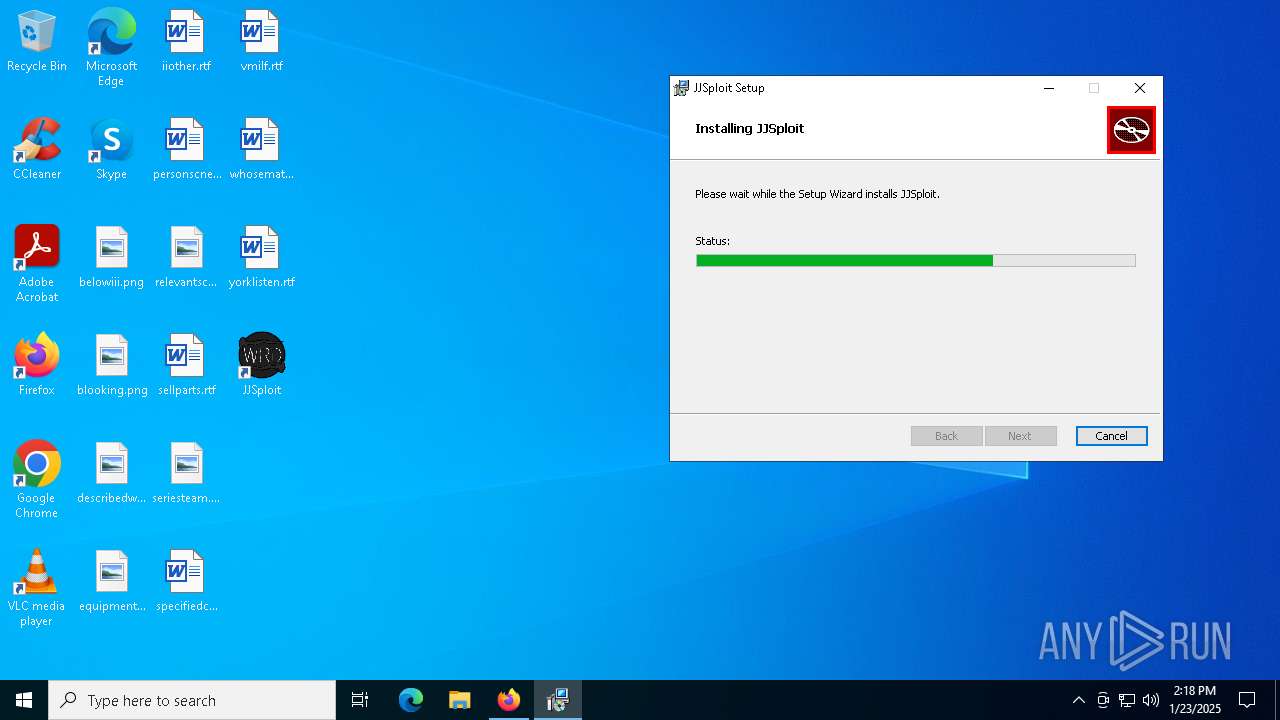Viewport: 1280px width, 720px height.
Task: Select the seriesteam... image file
Action: point(186,474)
